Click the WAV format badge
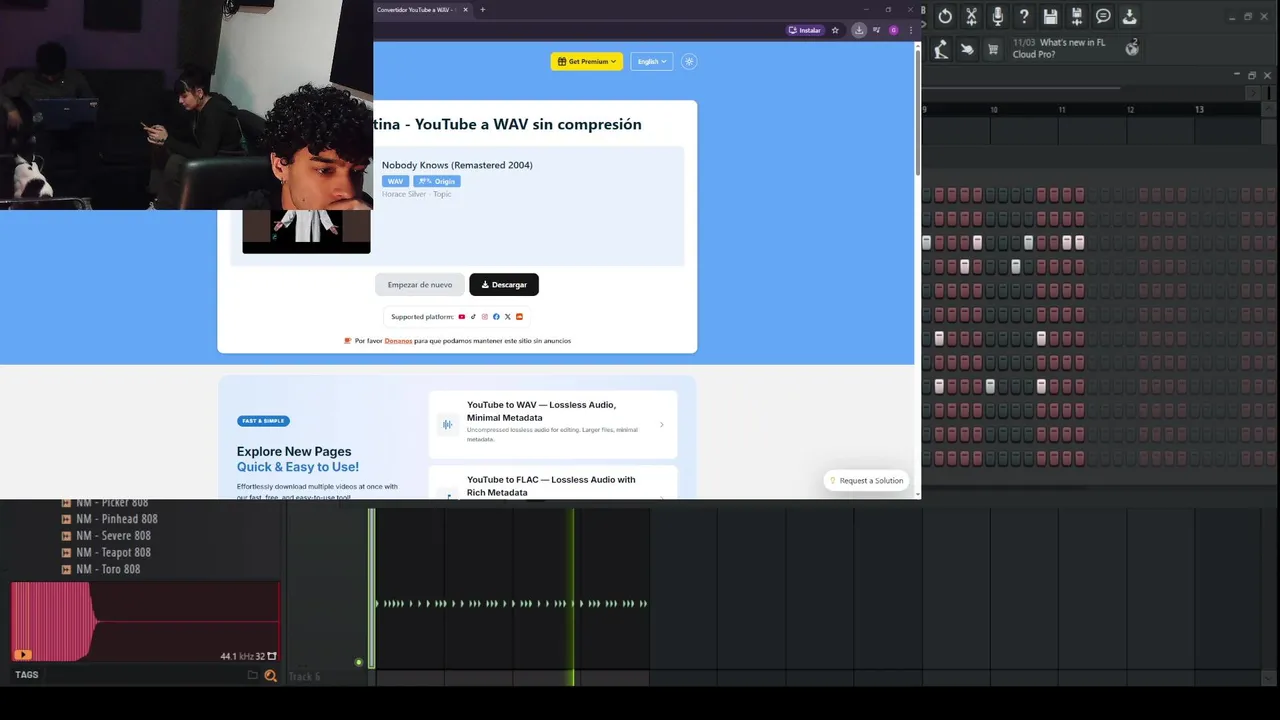This screenshot has width=1280, height=720. click(395, 181)
